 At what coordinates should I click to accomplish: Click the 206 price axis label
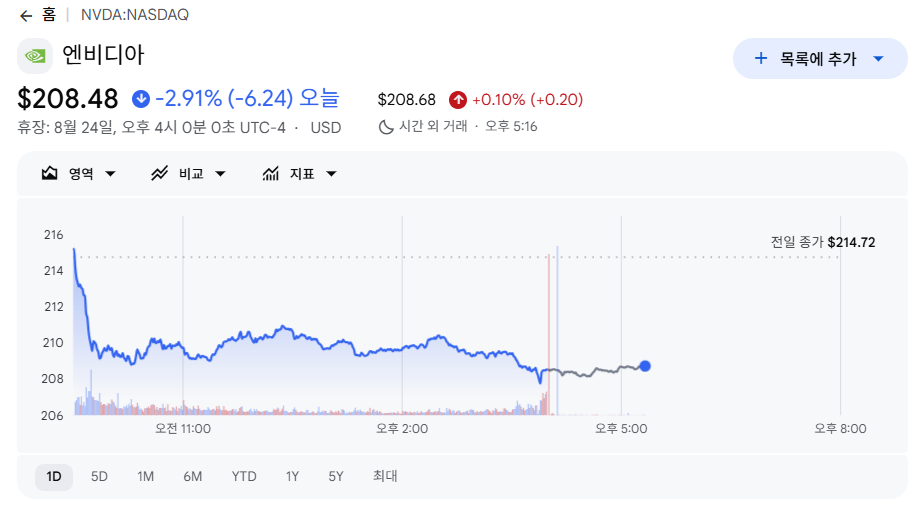(52, 415)
